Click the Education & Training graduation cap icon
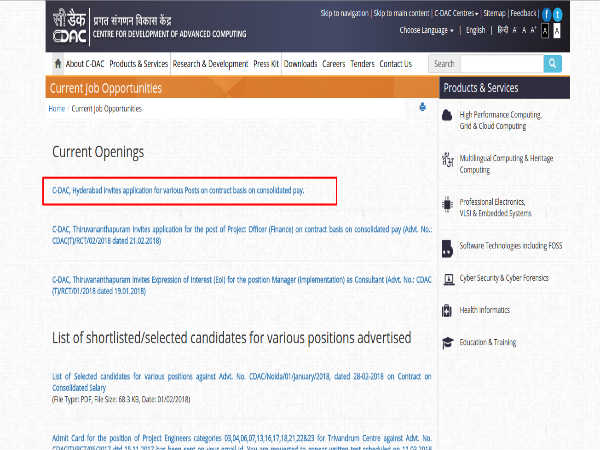 (447, 342)
